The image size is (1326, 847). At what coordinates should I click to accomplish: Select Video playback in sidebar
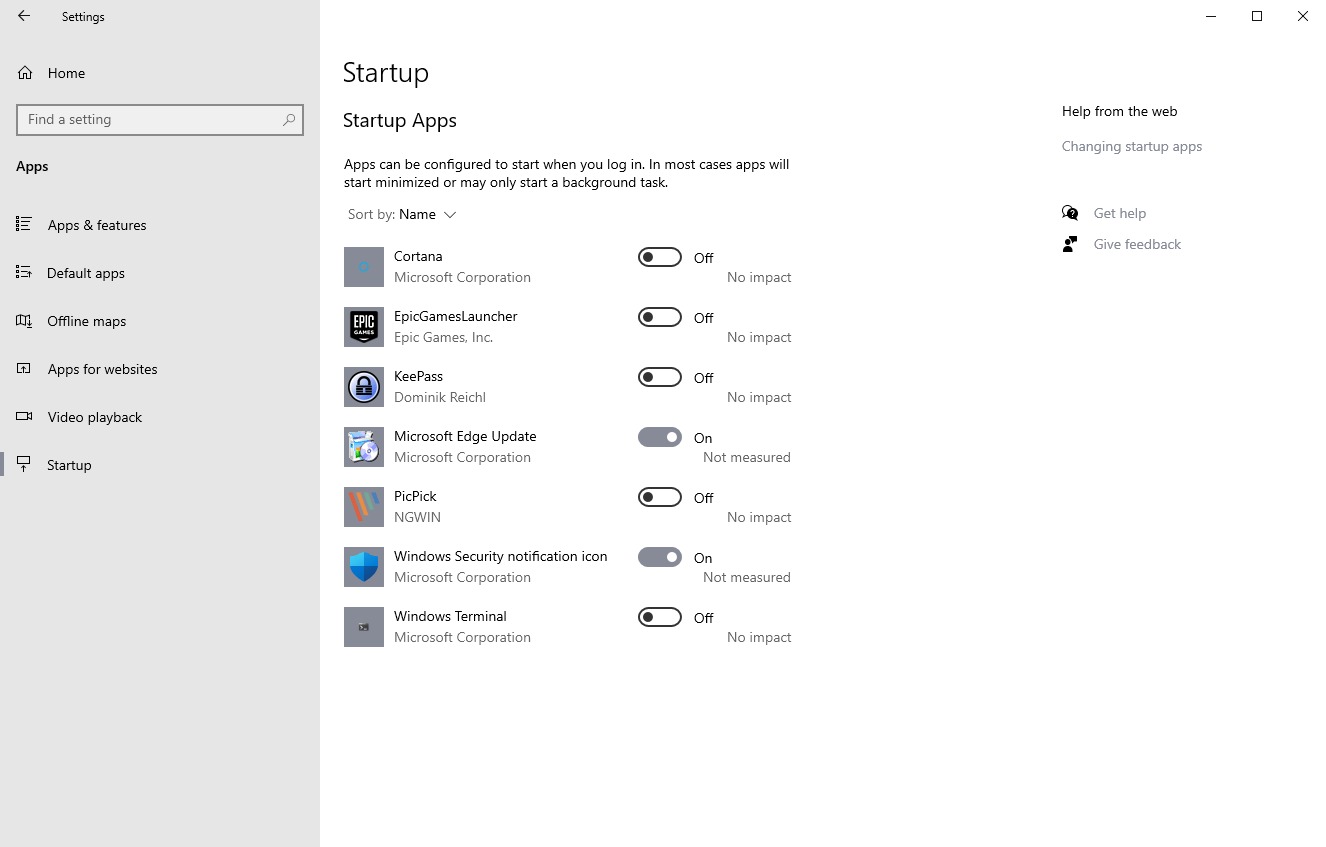94,417
